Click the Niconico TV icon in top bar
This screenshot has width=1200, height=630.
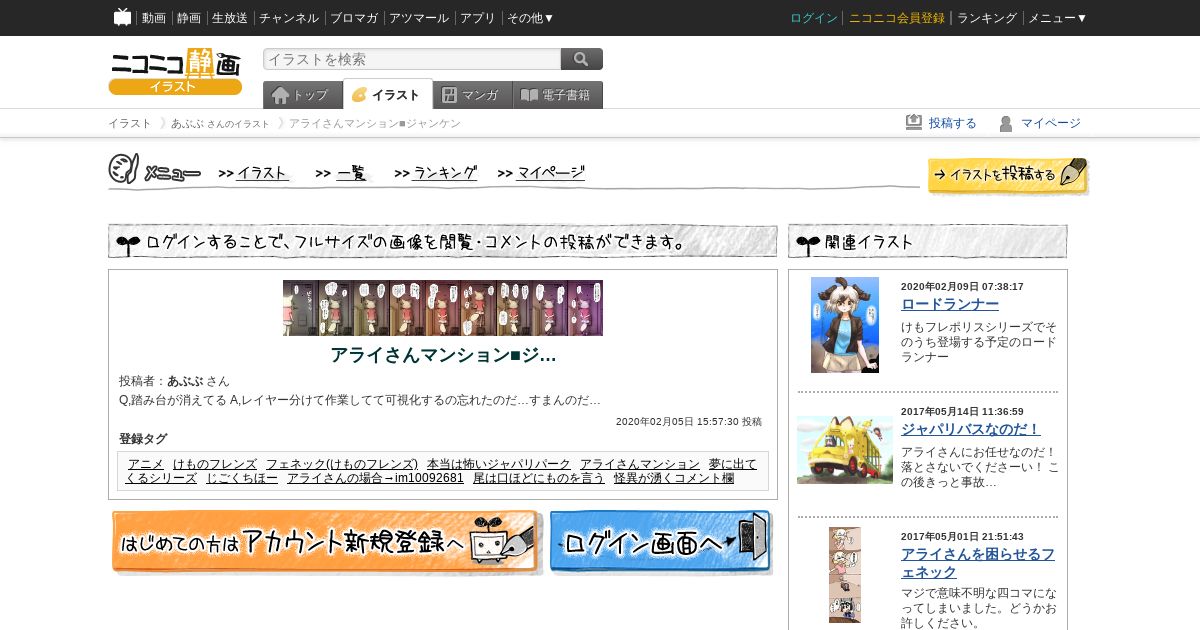(x=122, y=17)
